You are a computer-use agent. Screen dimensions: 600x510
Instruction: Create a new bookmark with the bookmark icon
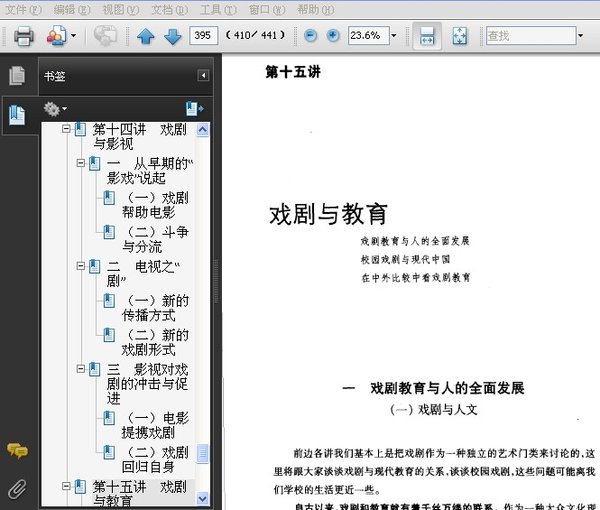click(194, 109)
